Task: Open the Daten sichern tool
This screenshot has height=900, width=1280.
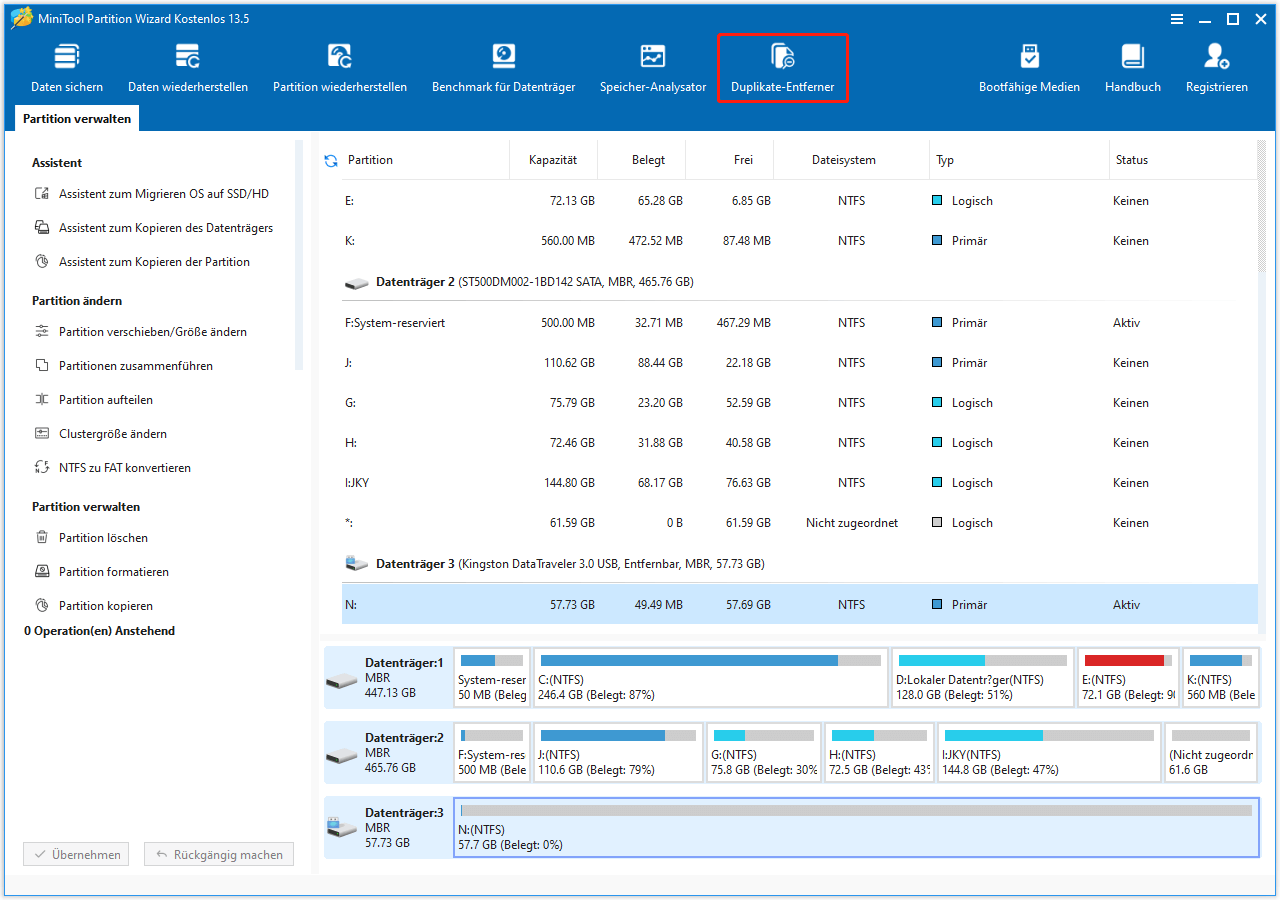Action: point(66,66)
